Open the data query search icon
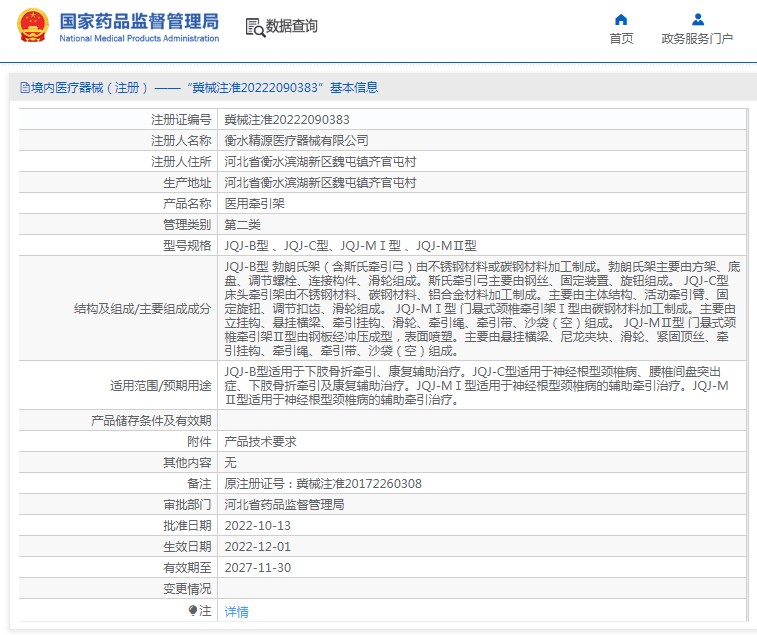The height and width of the screenshot is (635, 757). tap(255, 28)
